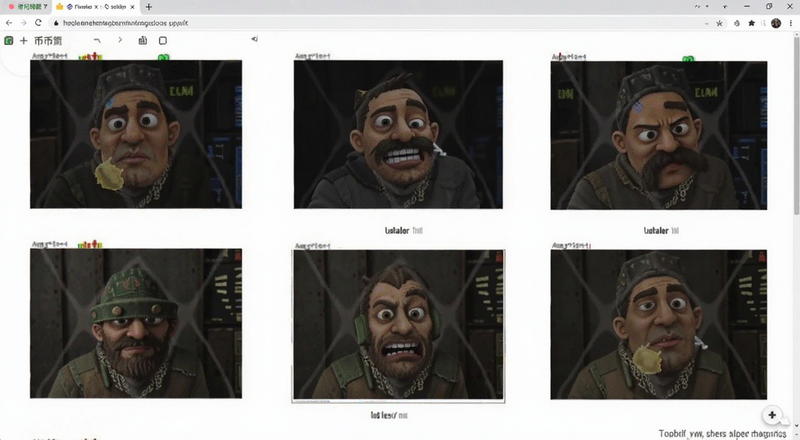
Task: Click the page vertical scrollbar
Action: (x=796, y=125)
